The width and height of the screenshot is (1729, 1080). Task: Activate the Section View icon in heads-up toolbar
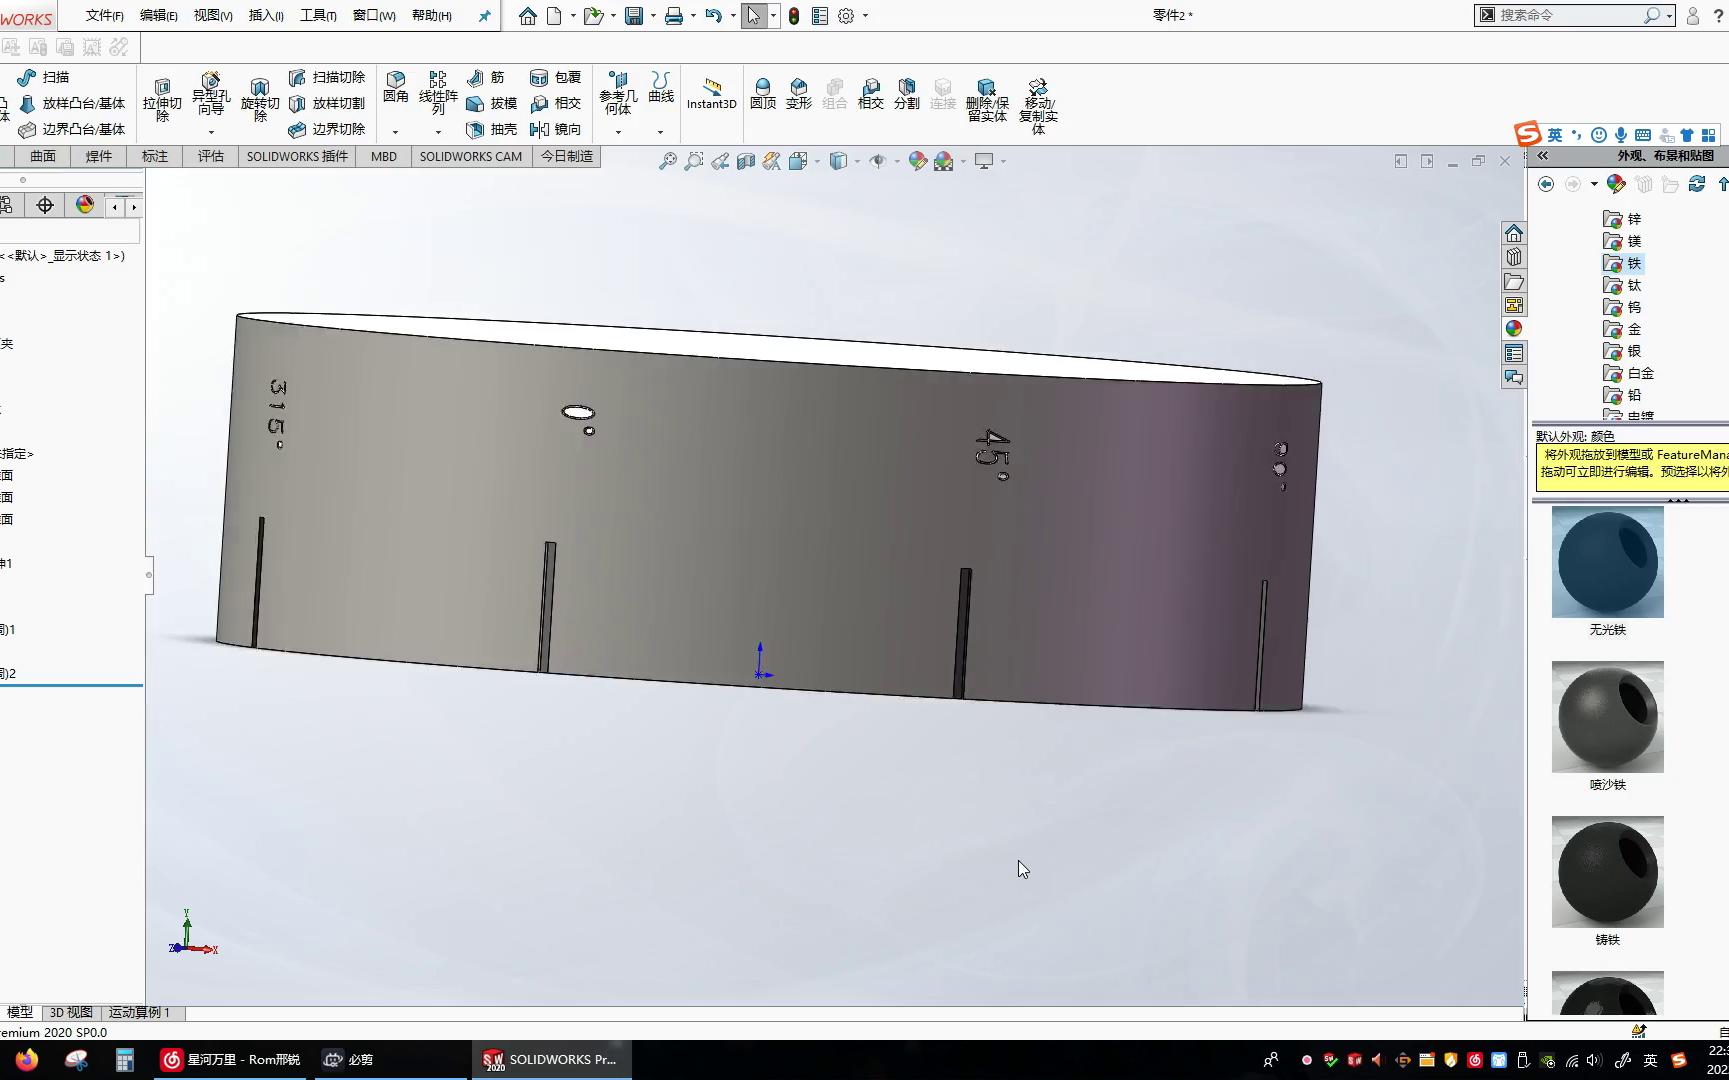pos(746,161)
